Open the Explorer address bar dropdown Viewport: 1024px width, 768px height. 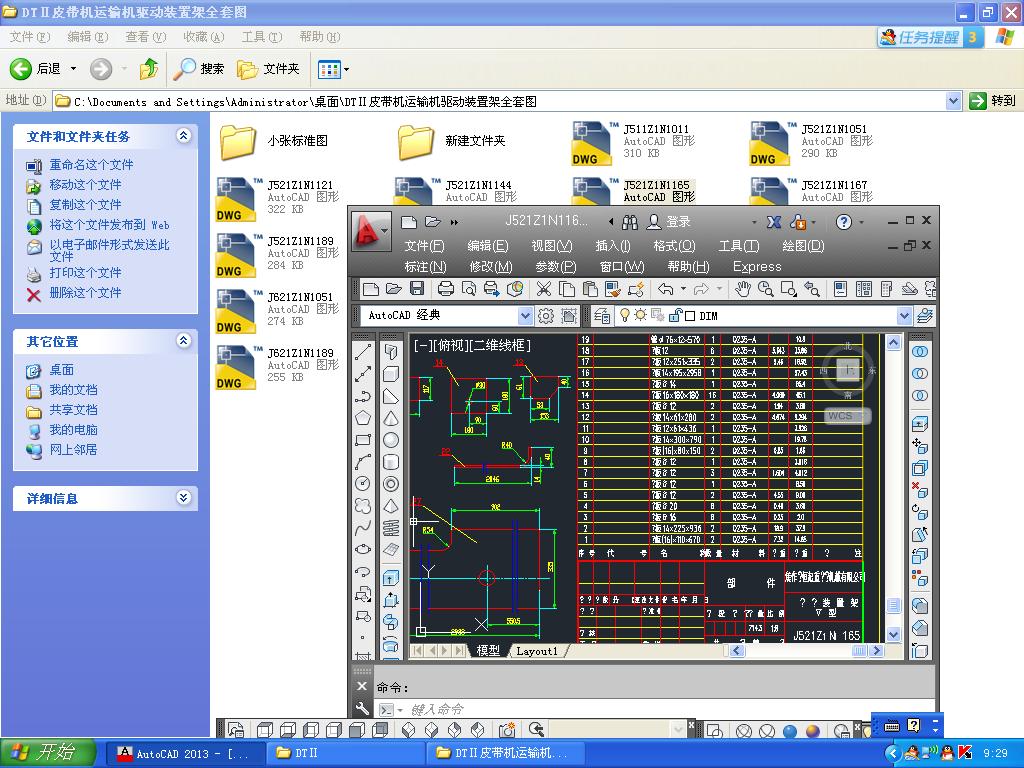(953, 101)
